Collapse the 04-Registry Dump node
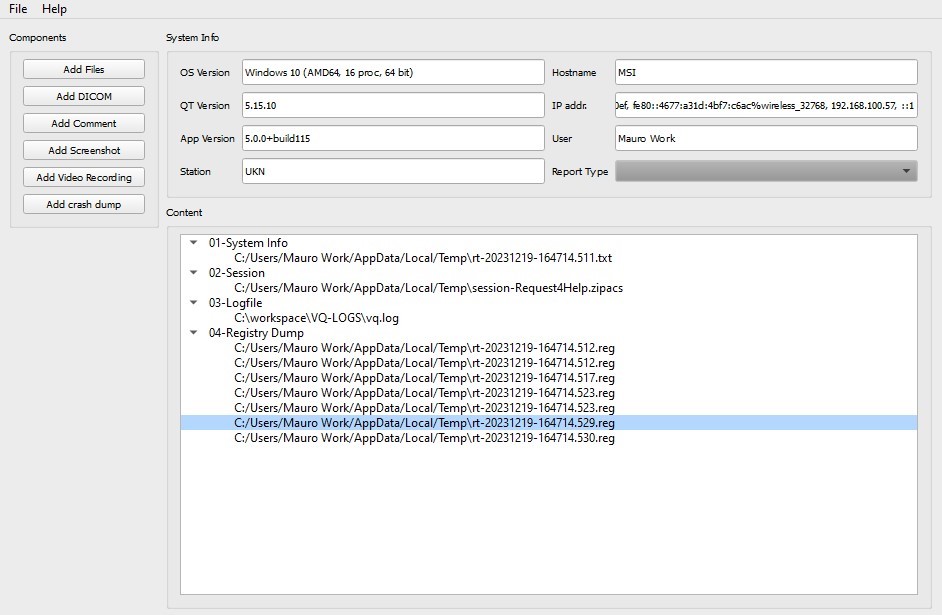Viewport: 942px width, 615px height. pyautogui.click(x=193, y=333)
